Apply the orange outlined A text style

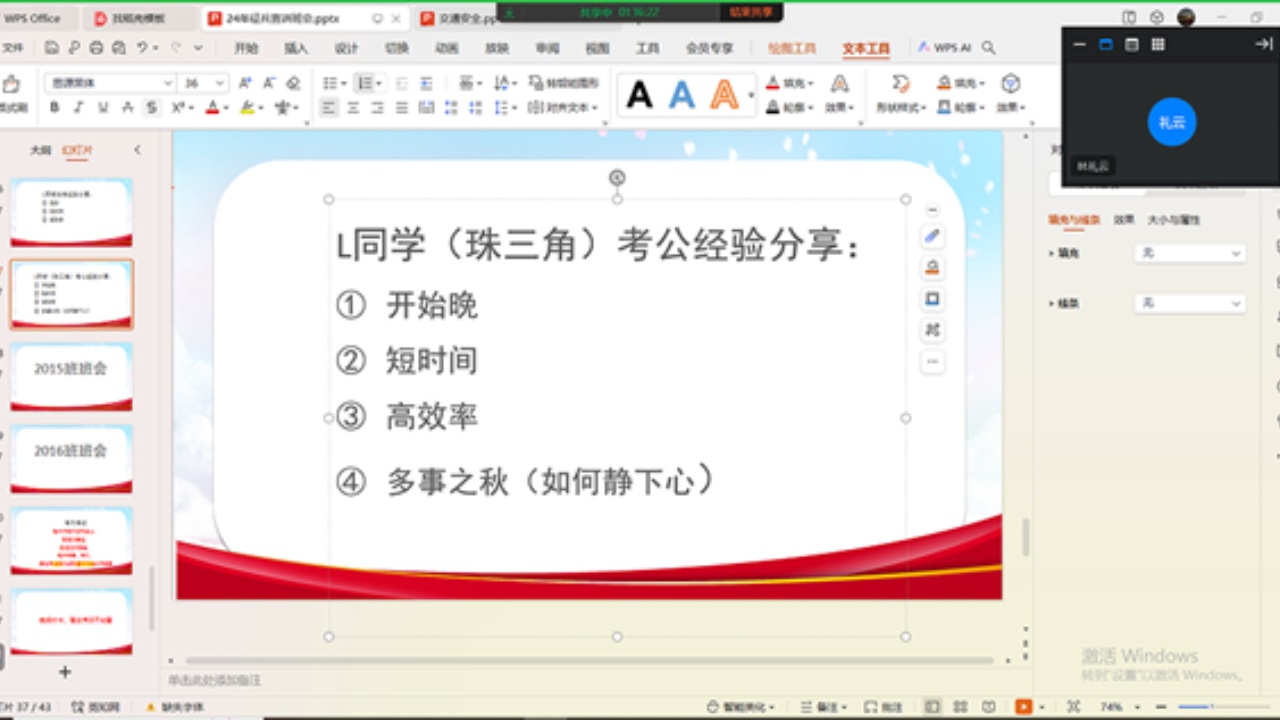(724, 95)
